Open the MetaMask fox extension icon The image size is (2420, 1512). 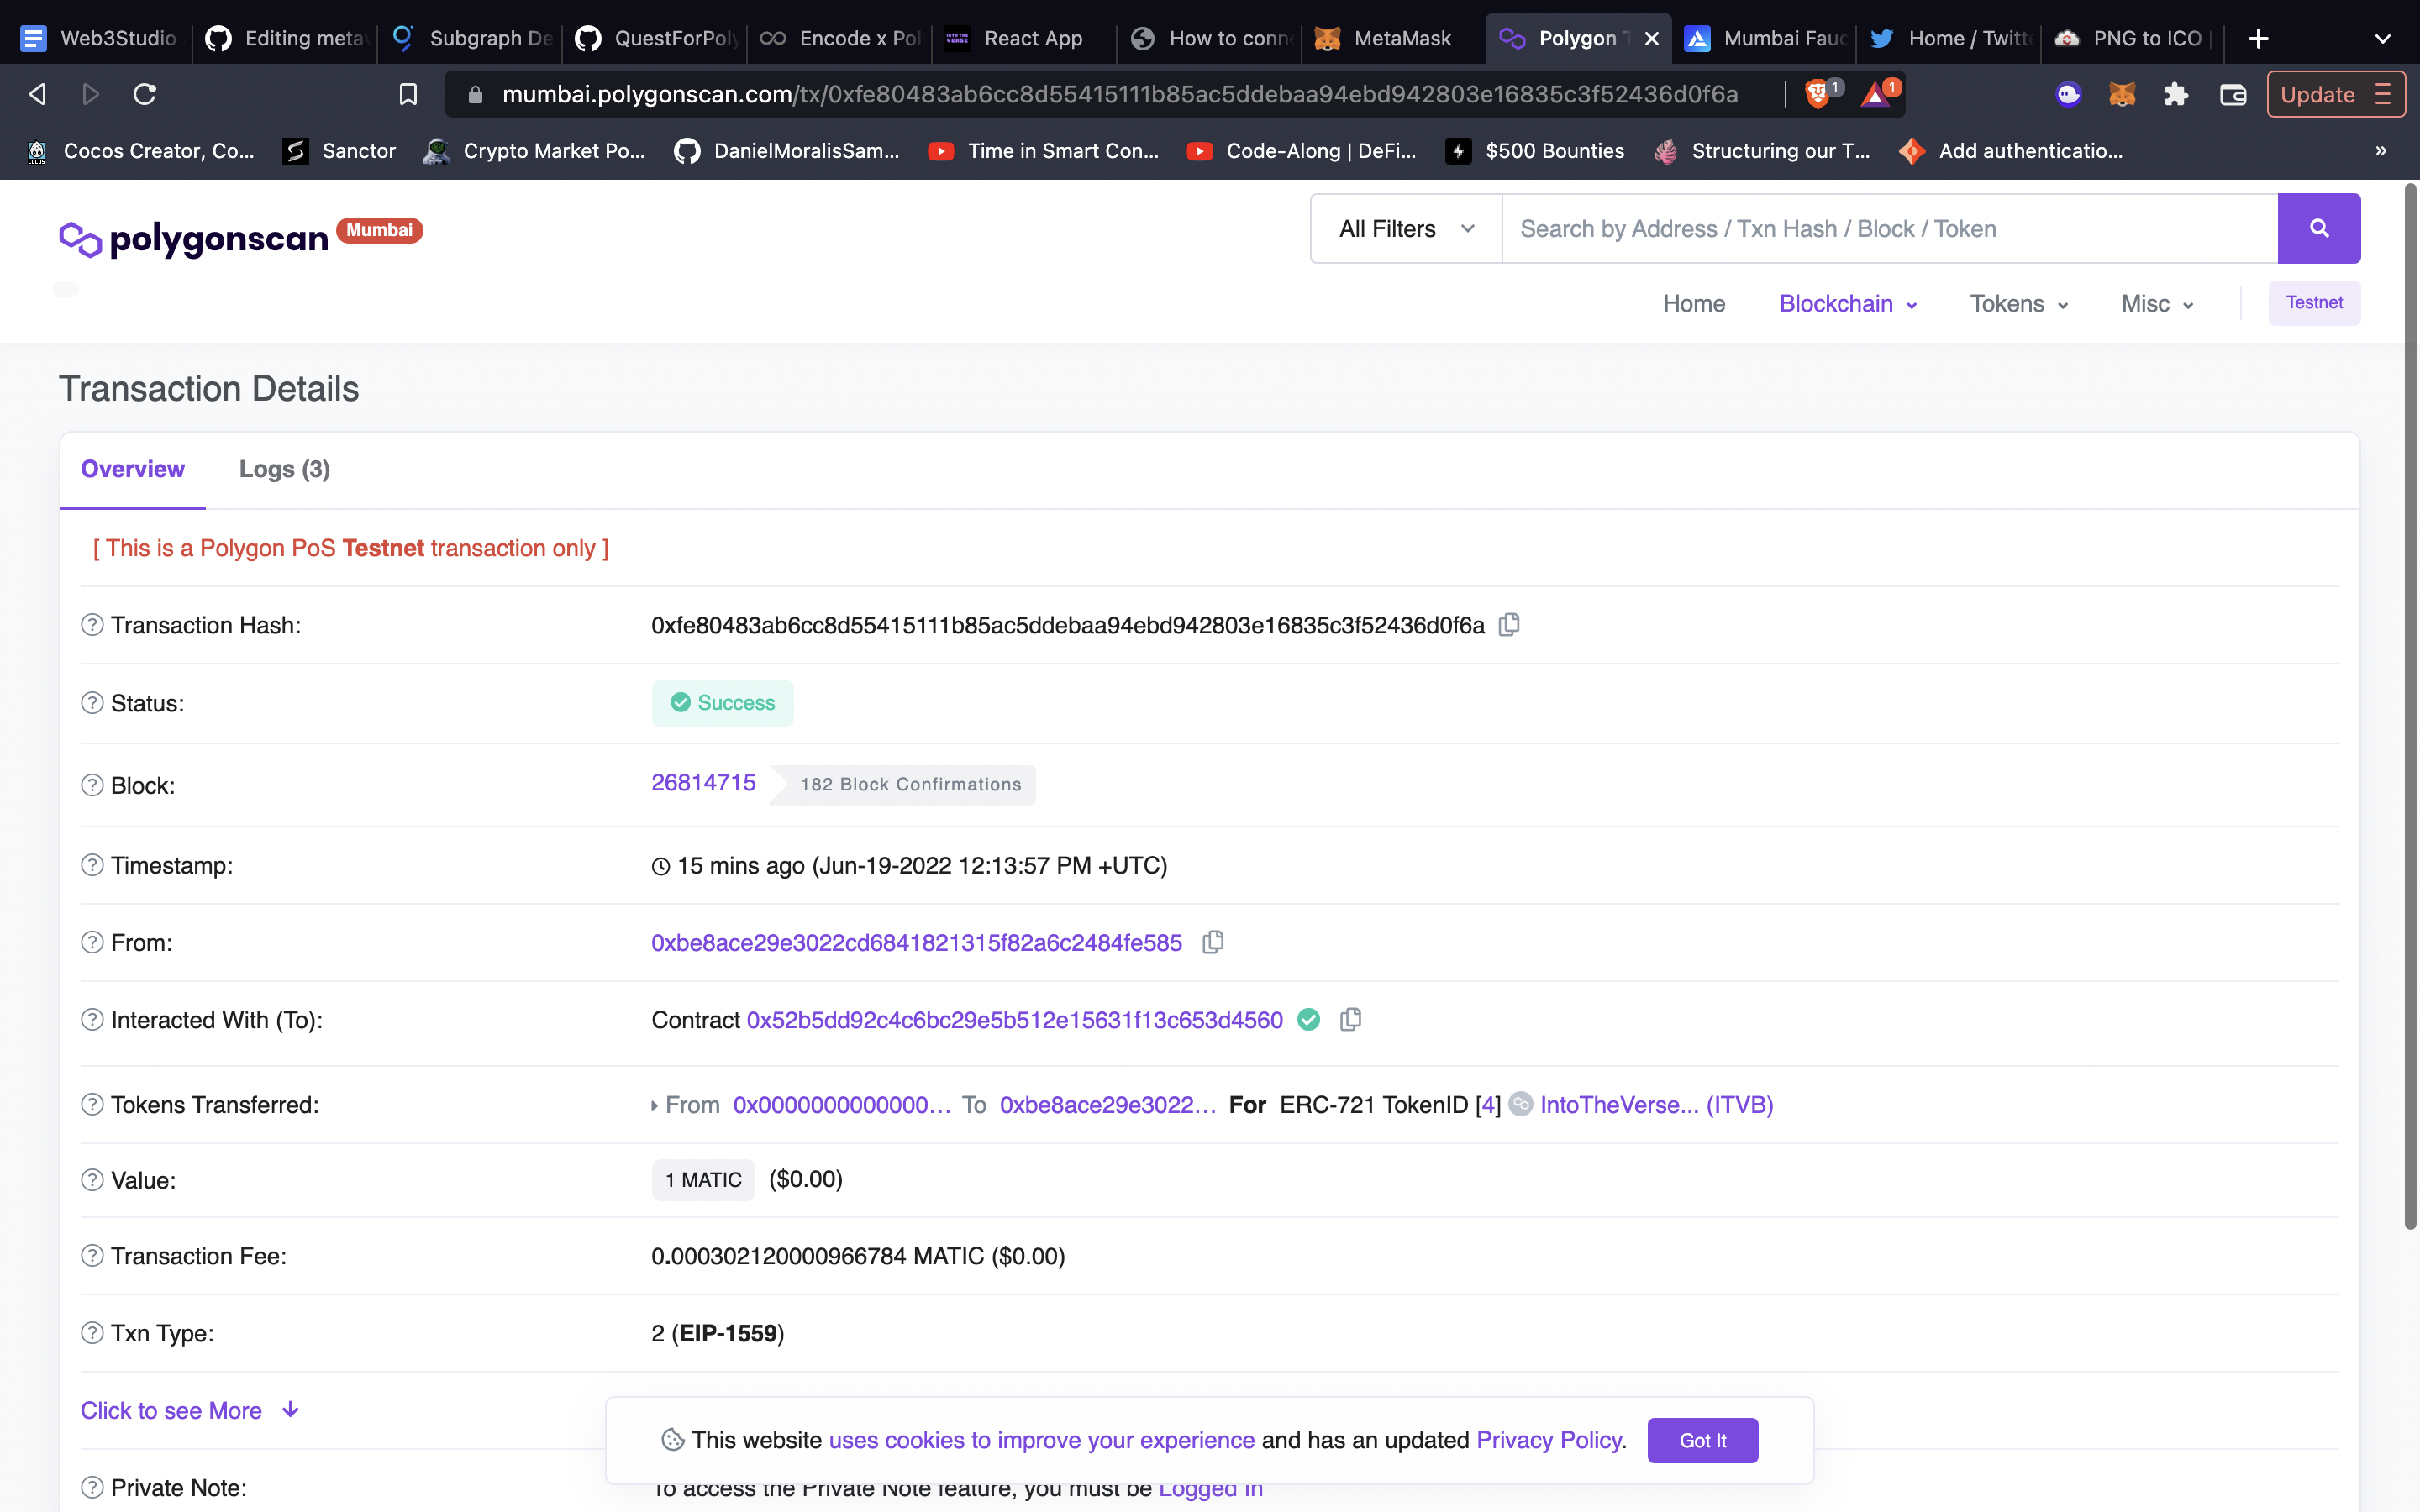coord(2122,94)
